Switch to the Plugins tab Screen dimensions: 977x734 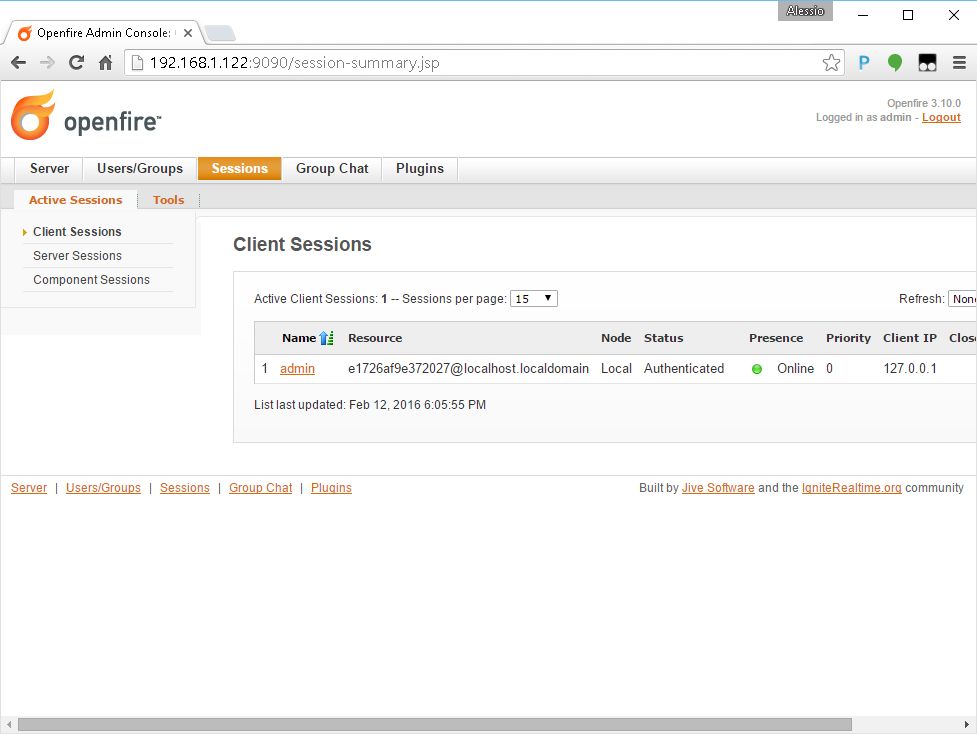coord(419,168)
